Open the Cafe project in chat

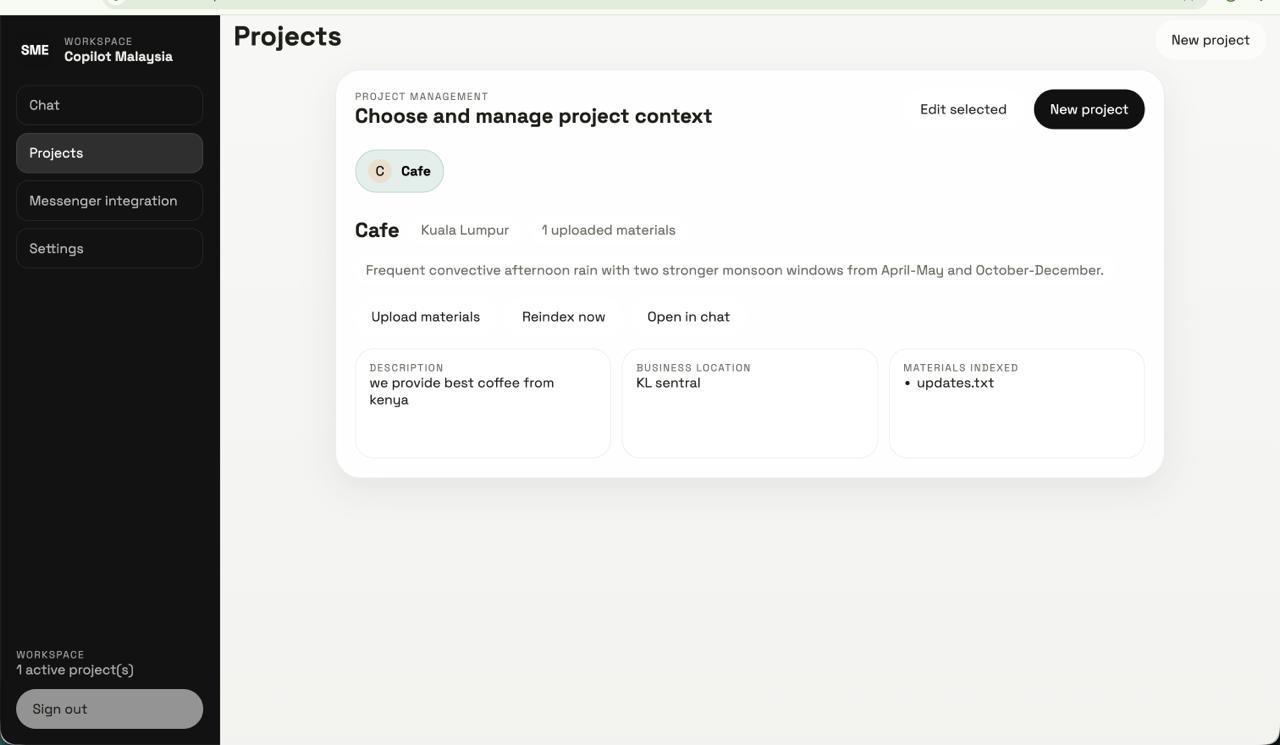pos(688,317)
